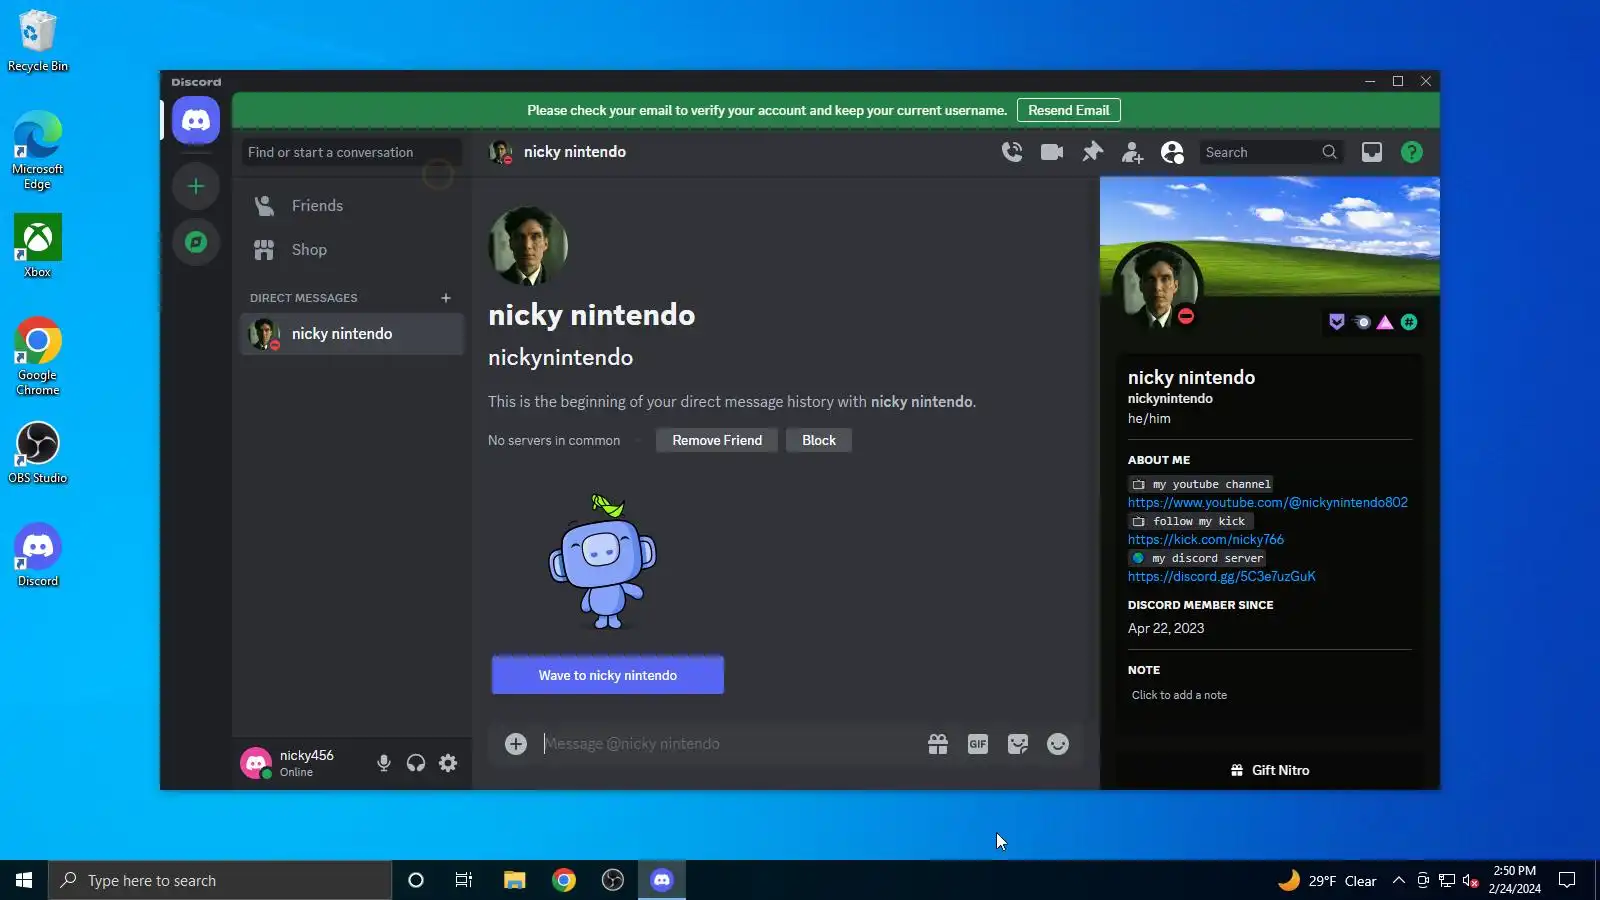Start a video call

coord(1052,152)
